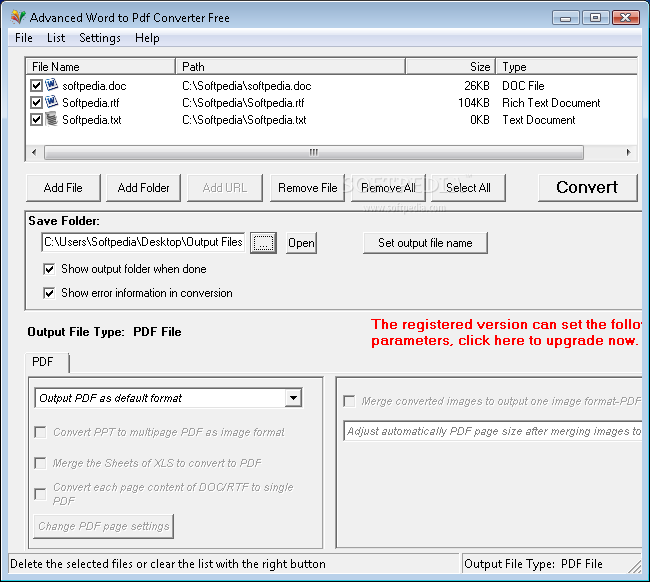Click the softpedia.doc Word file icon
Screen dimensions: 650x582
coord(51,86)
